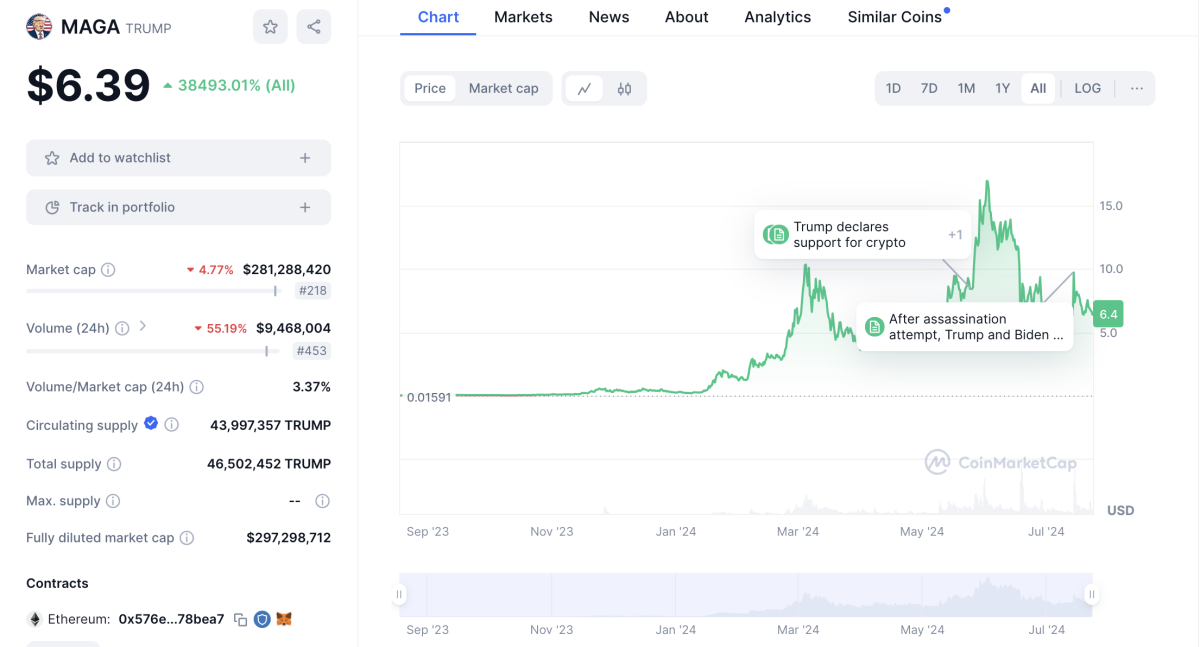1200x647 pixels.
Task: Select the 1D time range
Action: click(893, 88)
